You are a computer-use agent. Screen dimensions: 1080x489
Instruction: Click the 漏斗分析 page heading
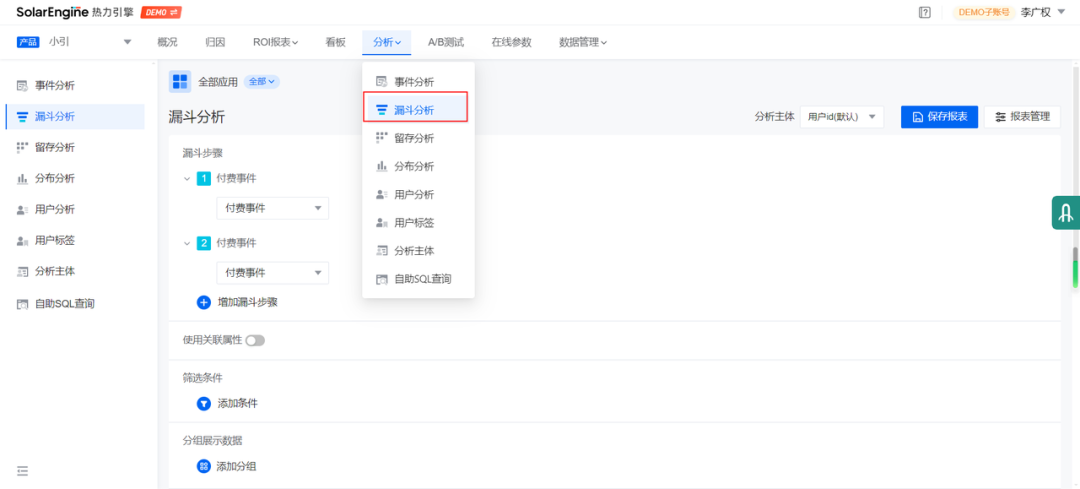tap(196, 118)
